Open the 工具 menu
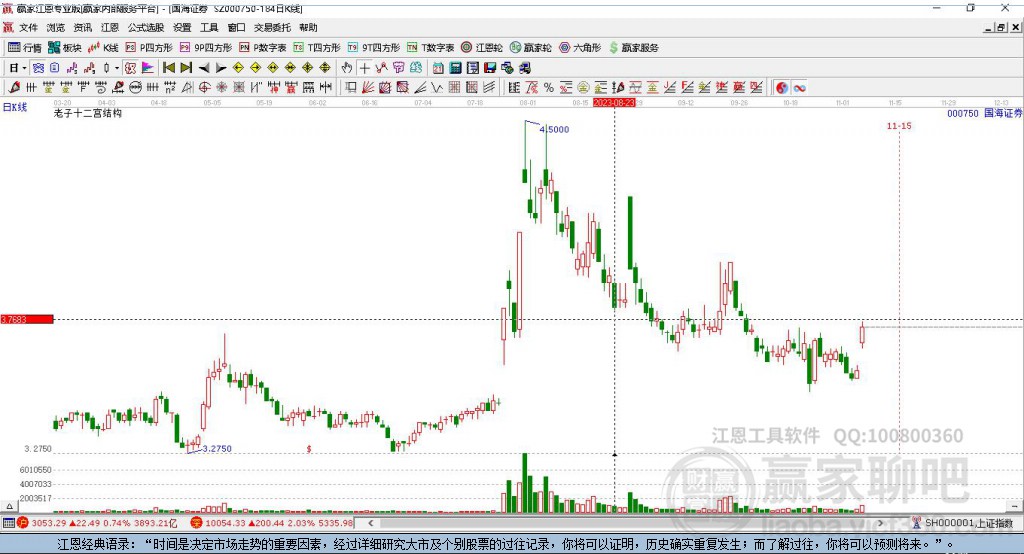The image size is (1024, 554). point(209,27)
